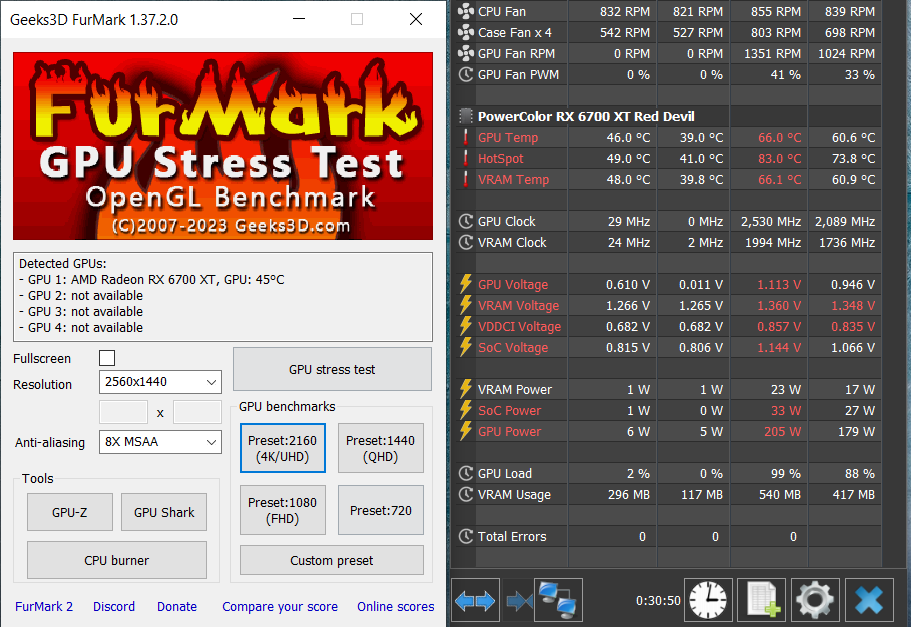Select the GPU Power label
The width and height of the screenshot is (911, 627).
[x=510, y=431]
